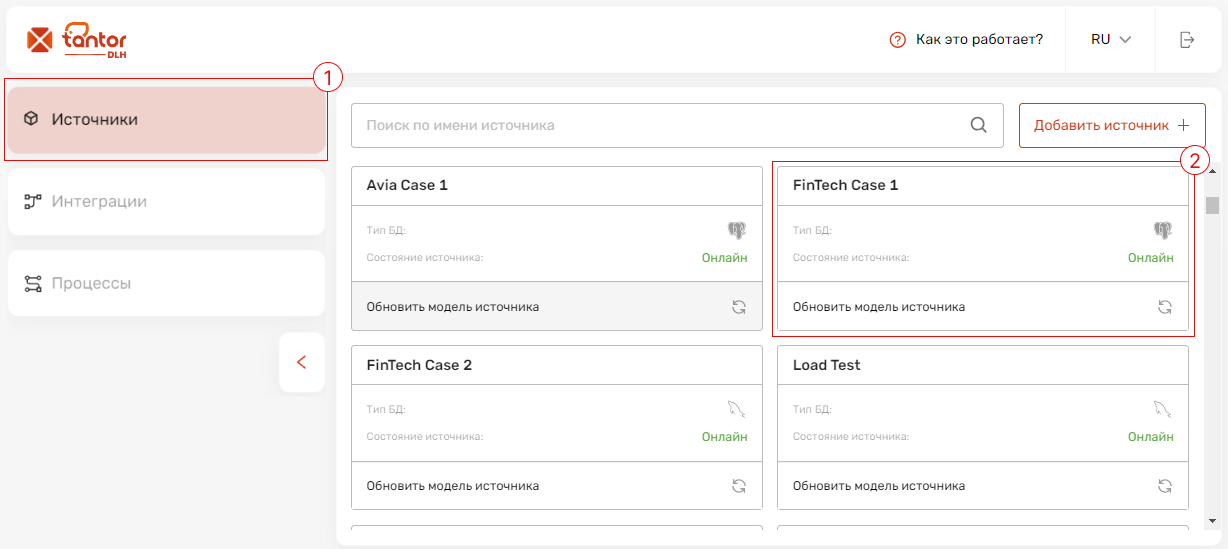Go to Интеграции in the sidebar
1228x549 pixels.
[167, 202]
